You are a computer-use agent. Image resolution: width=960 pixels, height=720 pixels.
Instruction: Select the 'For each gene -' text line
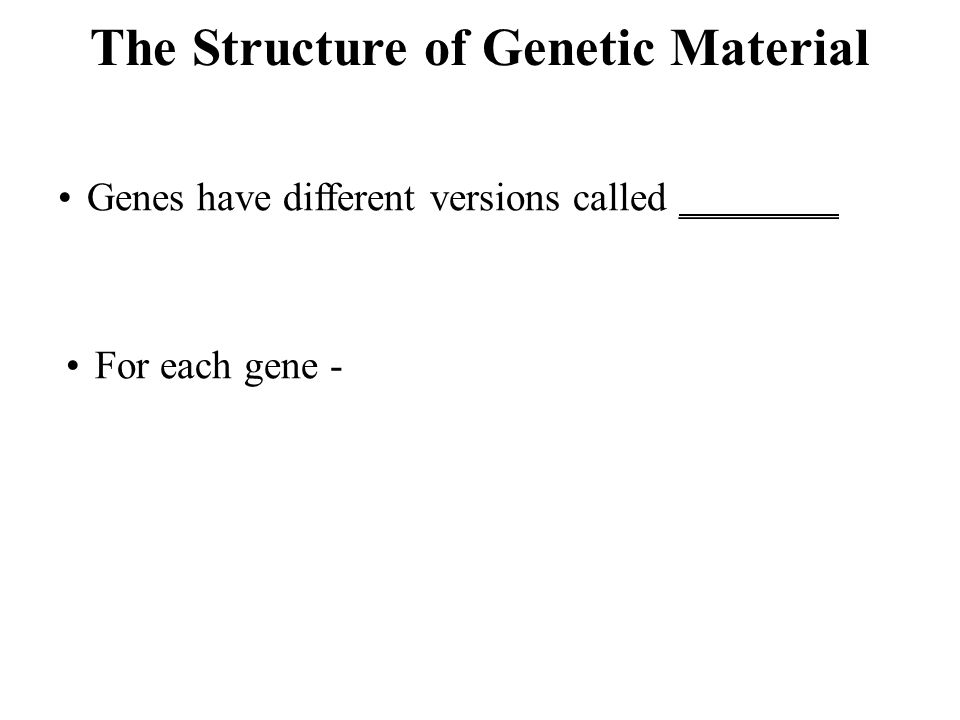pyautogui.click(x=218, y=367)
